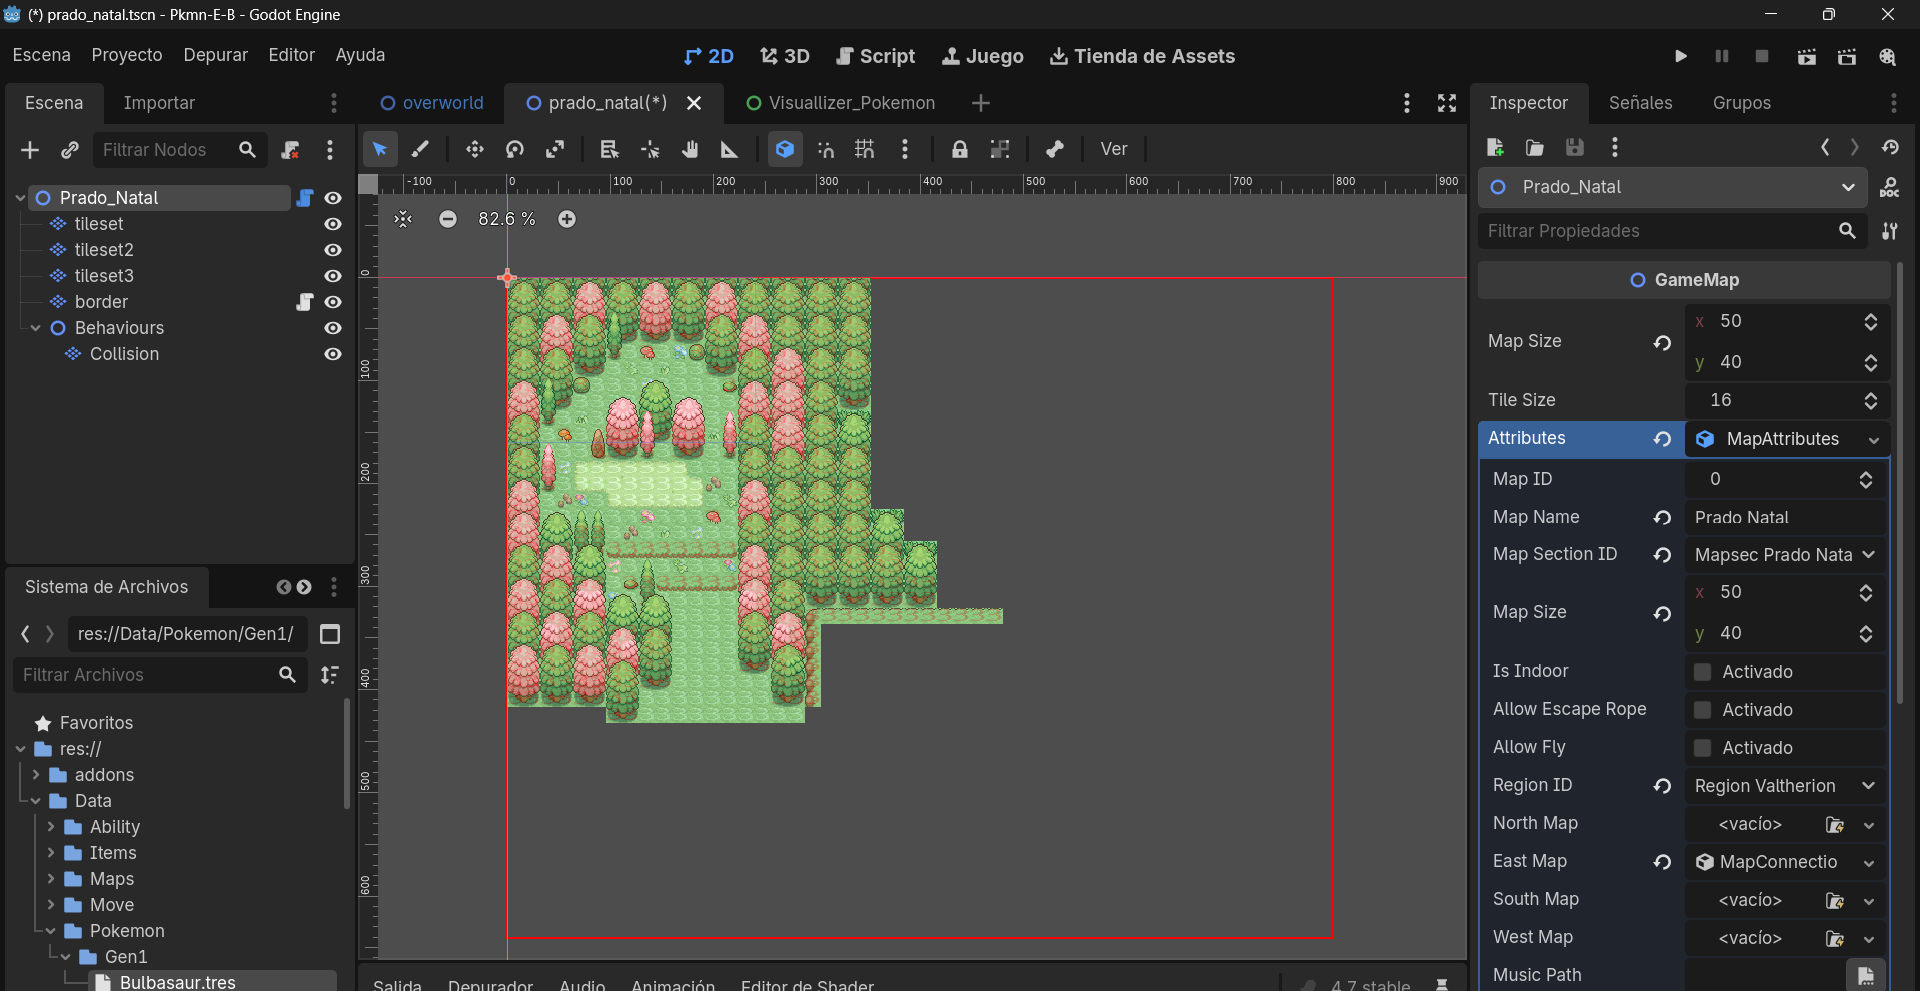Viewport: 1920px width, 991px height.
Task: Expand the Maps folder
Action: (x=50, y=879)
